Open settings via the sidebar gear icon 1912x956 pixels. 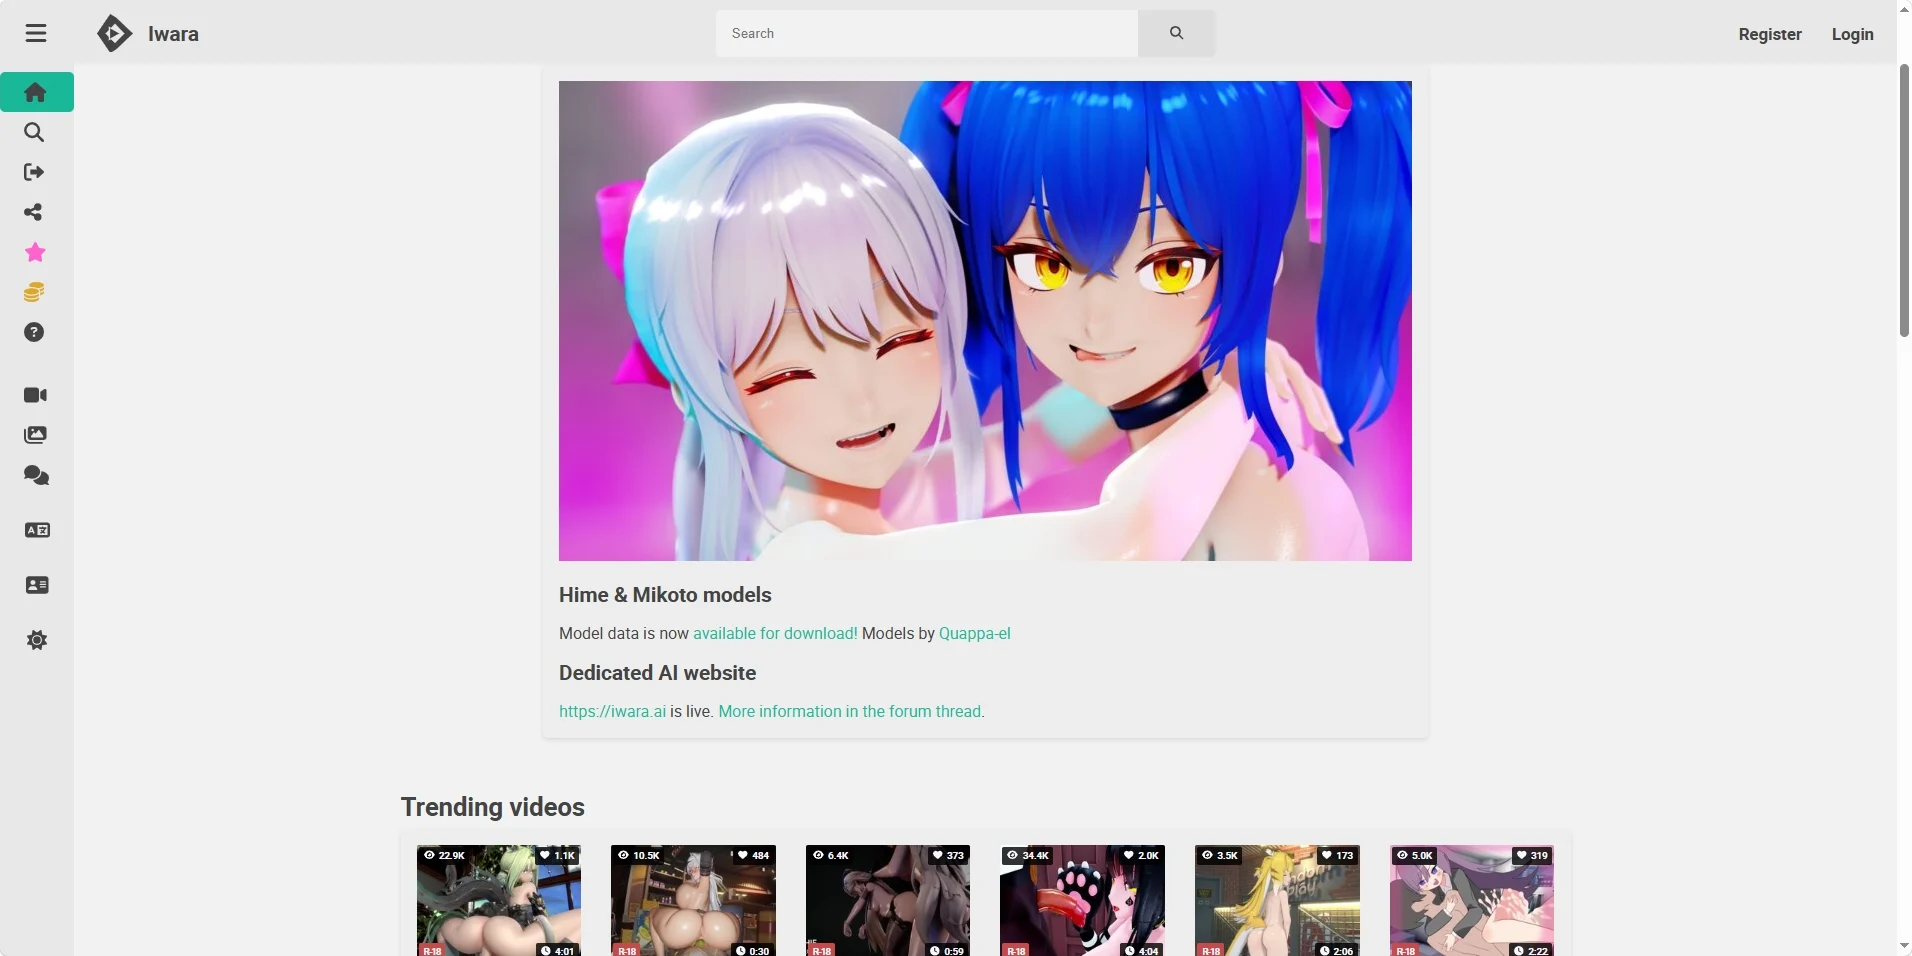[x=37, y=640]
